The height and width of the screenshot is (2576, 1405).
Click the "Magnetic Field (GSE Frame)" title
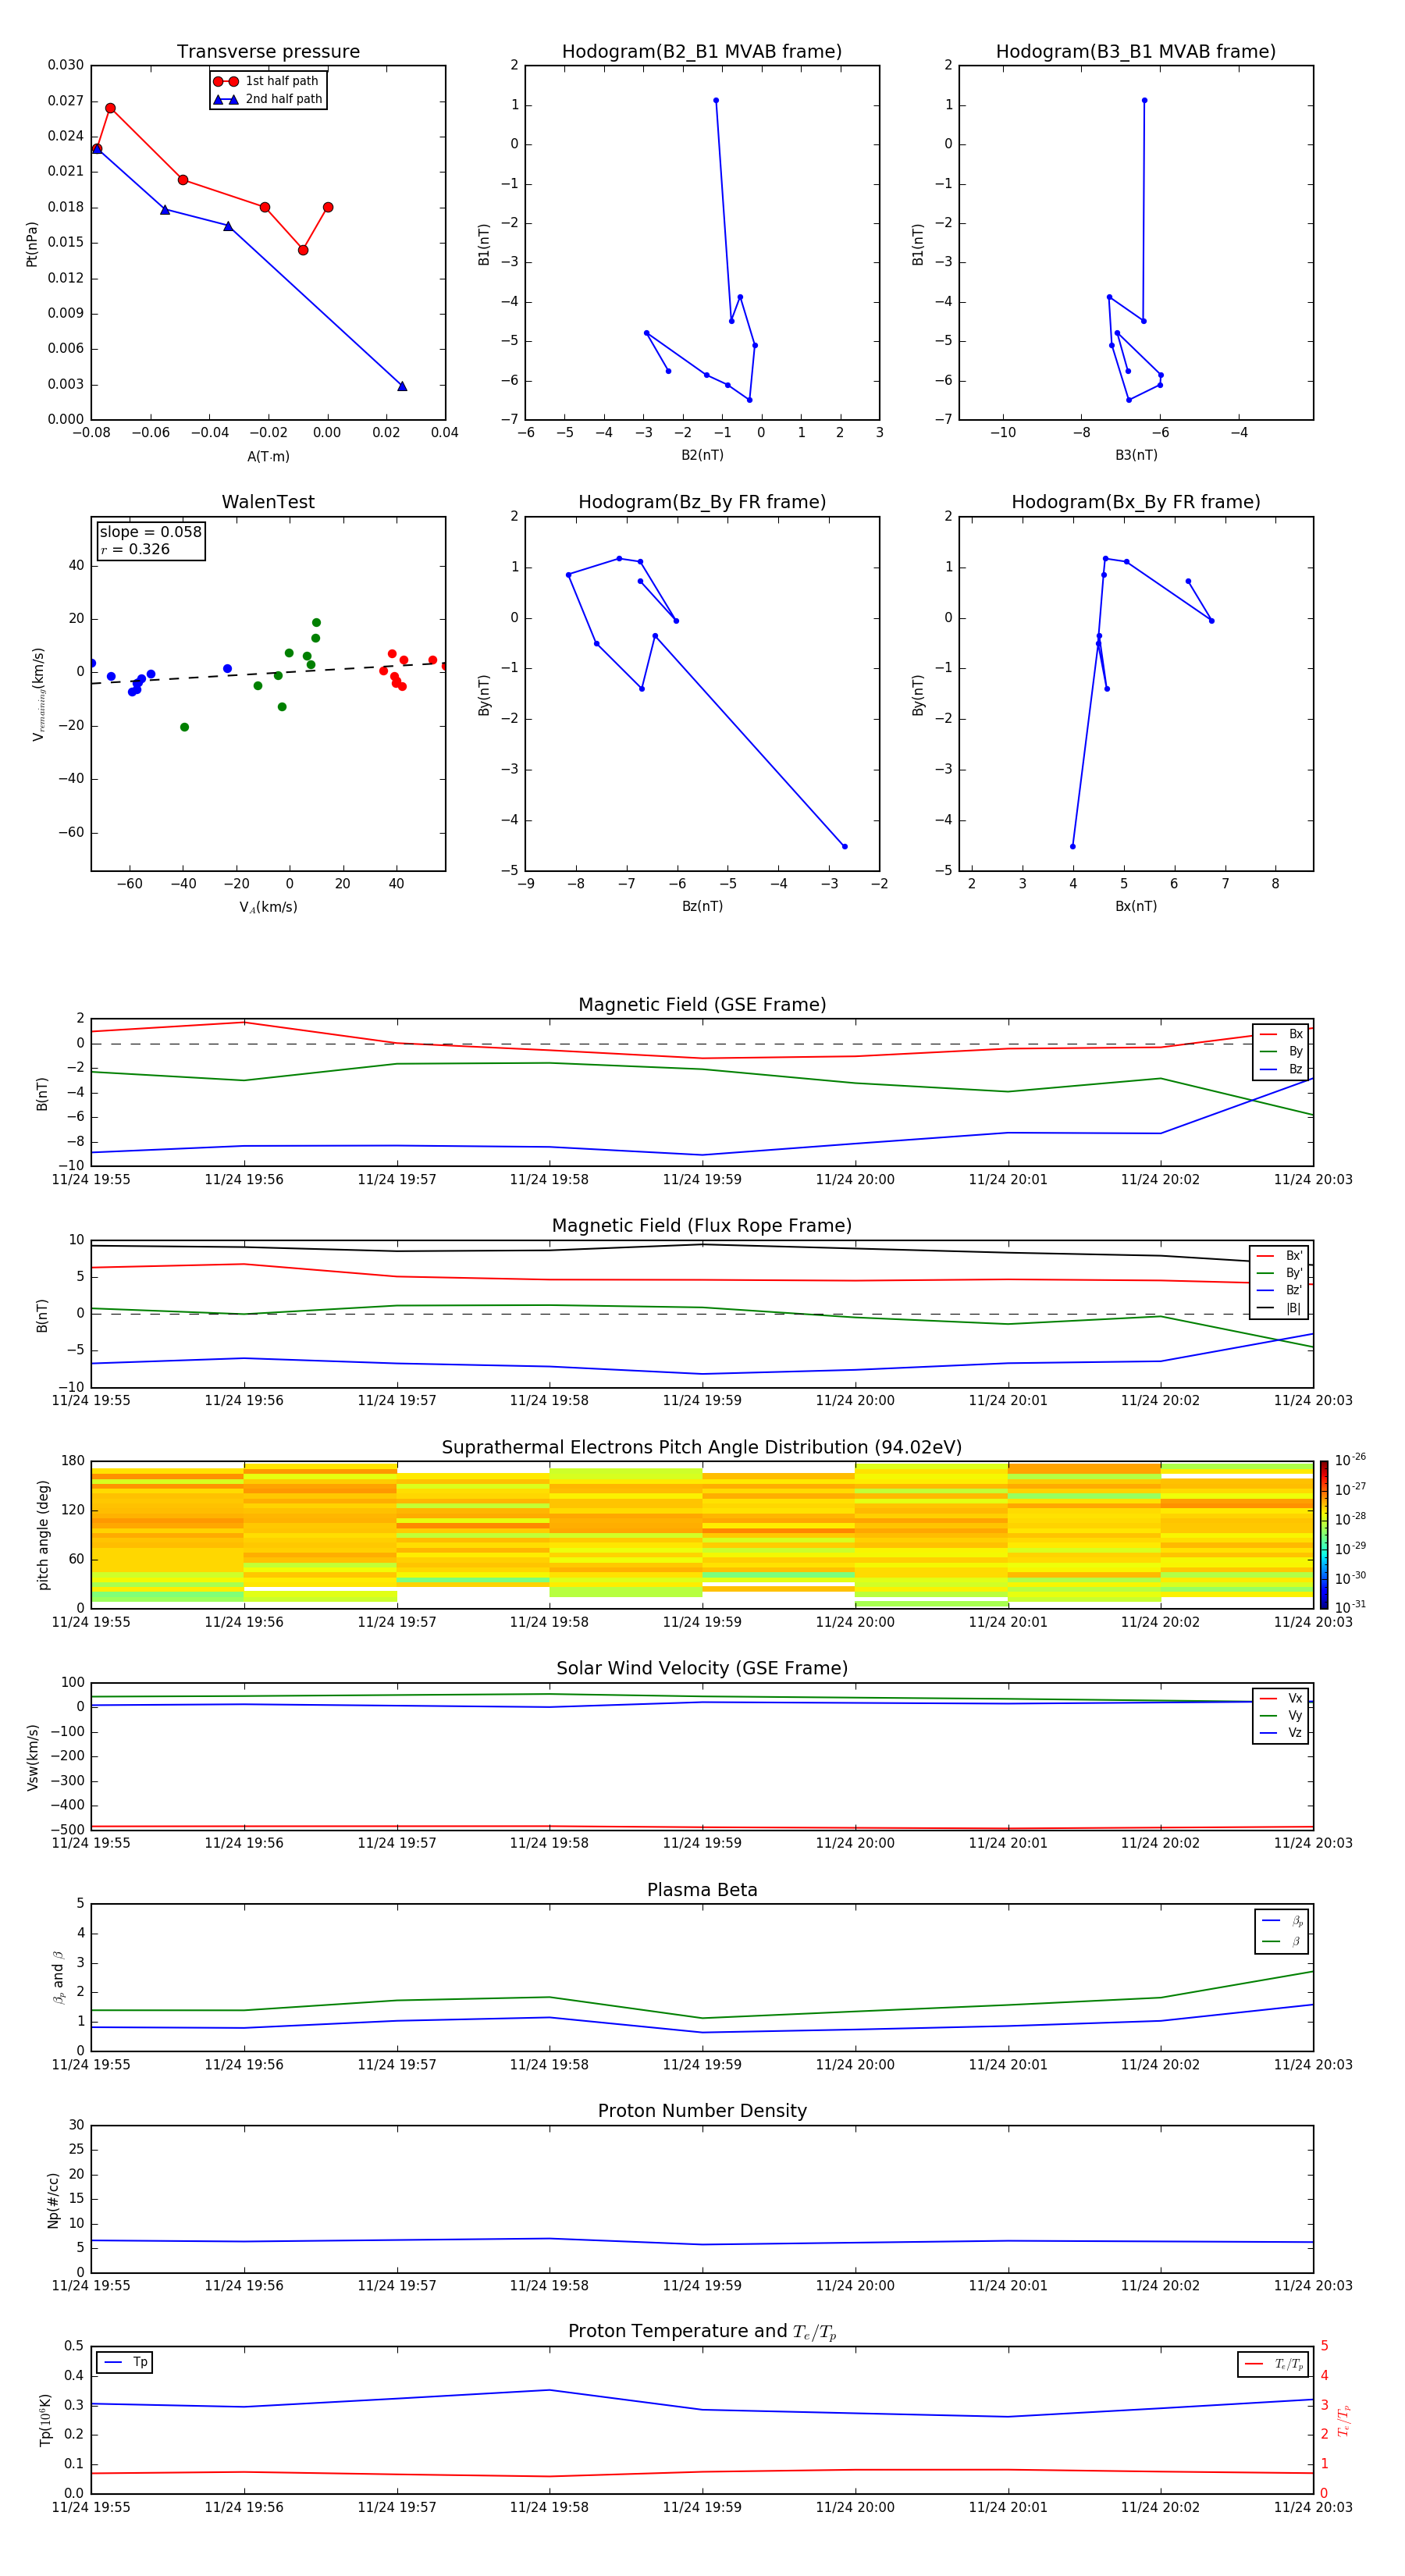702,1005
